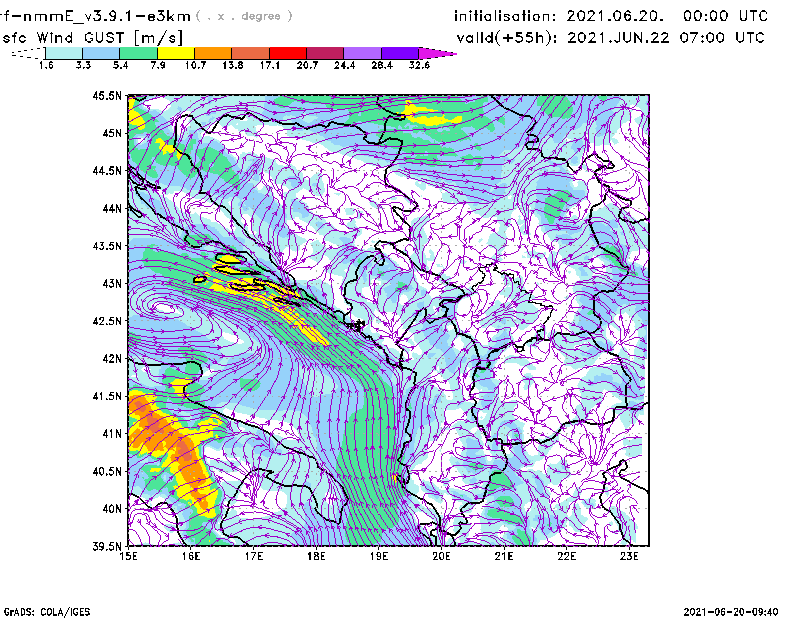Click the 22E longitude label
This screenshot has width=800, height=618.
[566, 556]
